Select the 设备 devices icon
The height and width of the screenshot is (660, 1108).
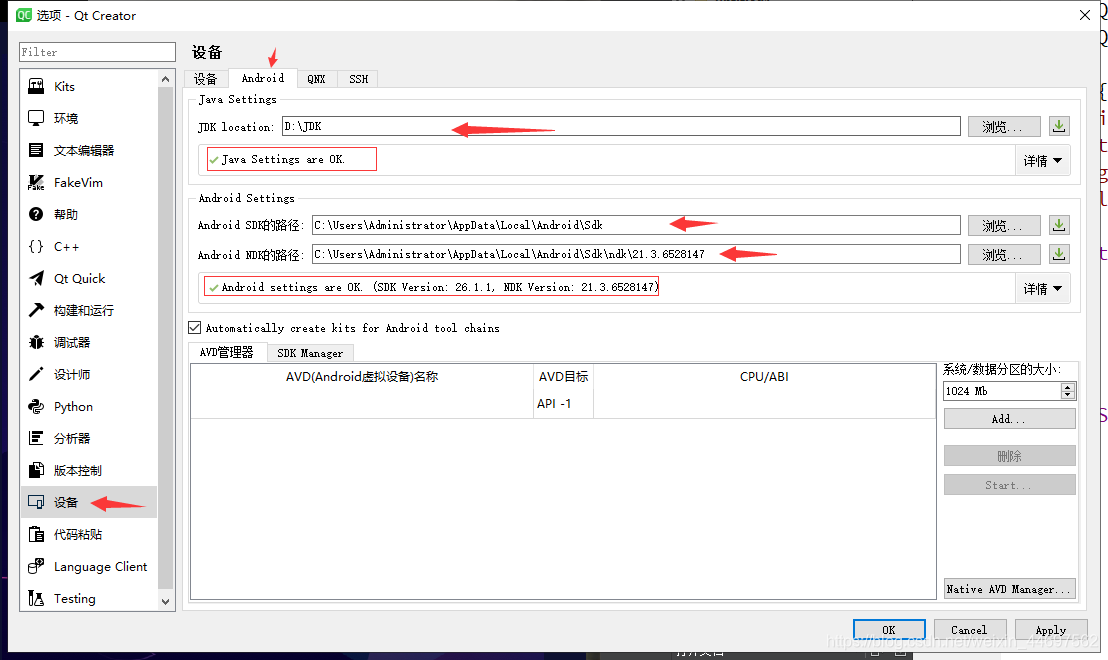click(x=36, y=502)
